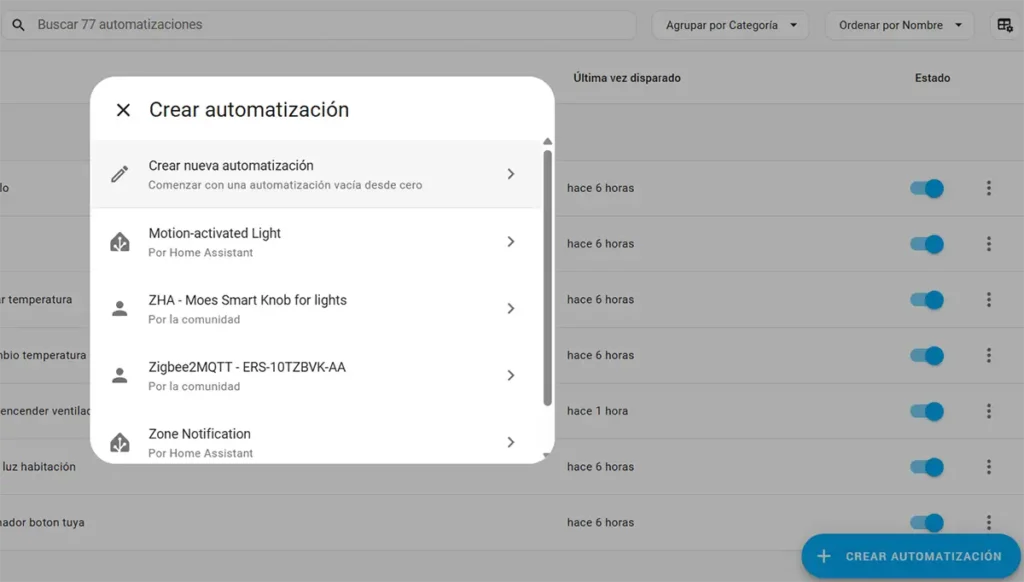Toggle off the first automation's switch

[927, 188]
